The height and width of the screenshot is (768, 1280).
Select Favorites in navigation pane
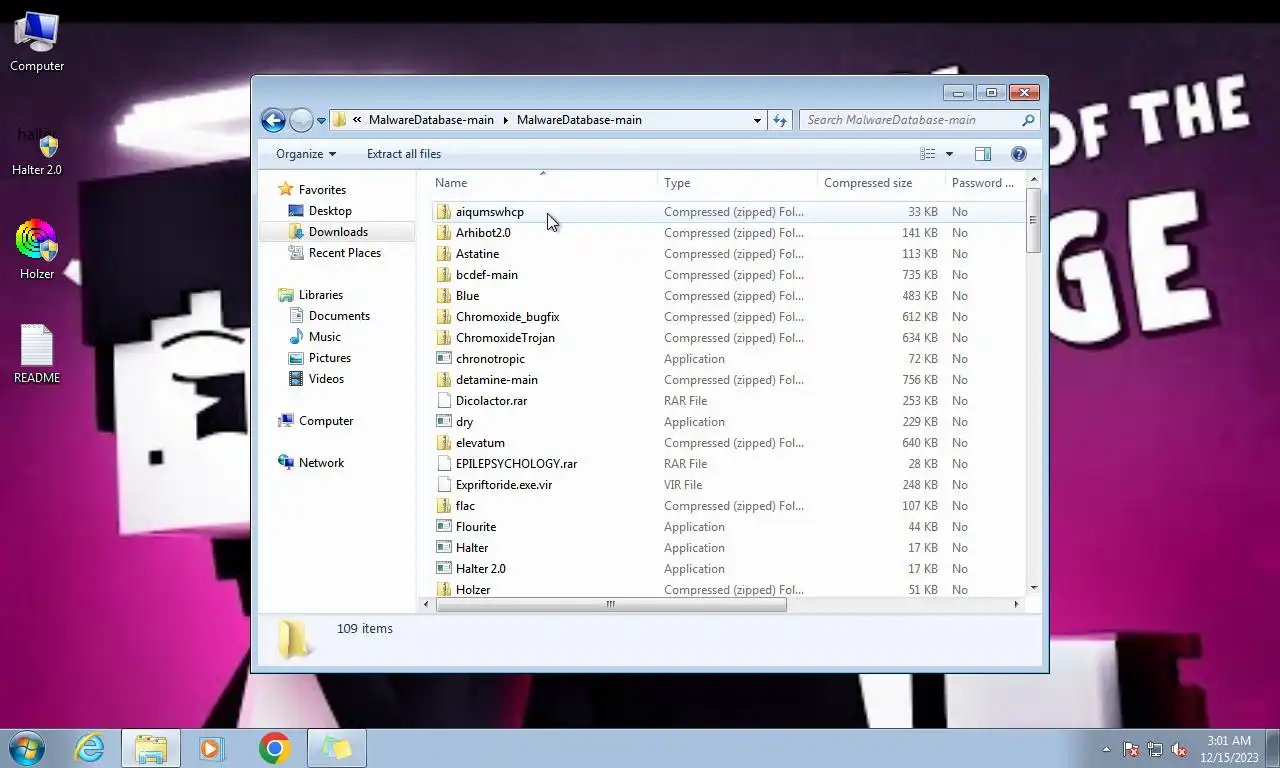click(x=322, y=190)
